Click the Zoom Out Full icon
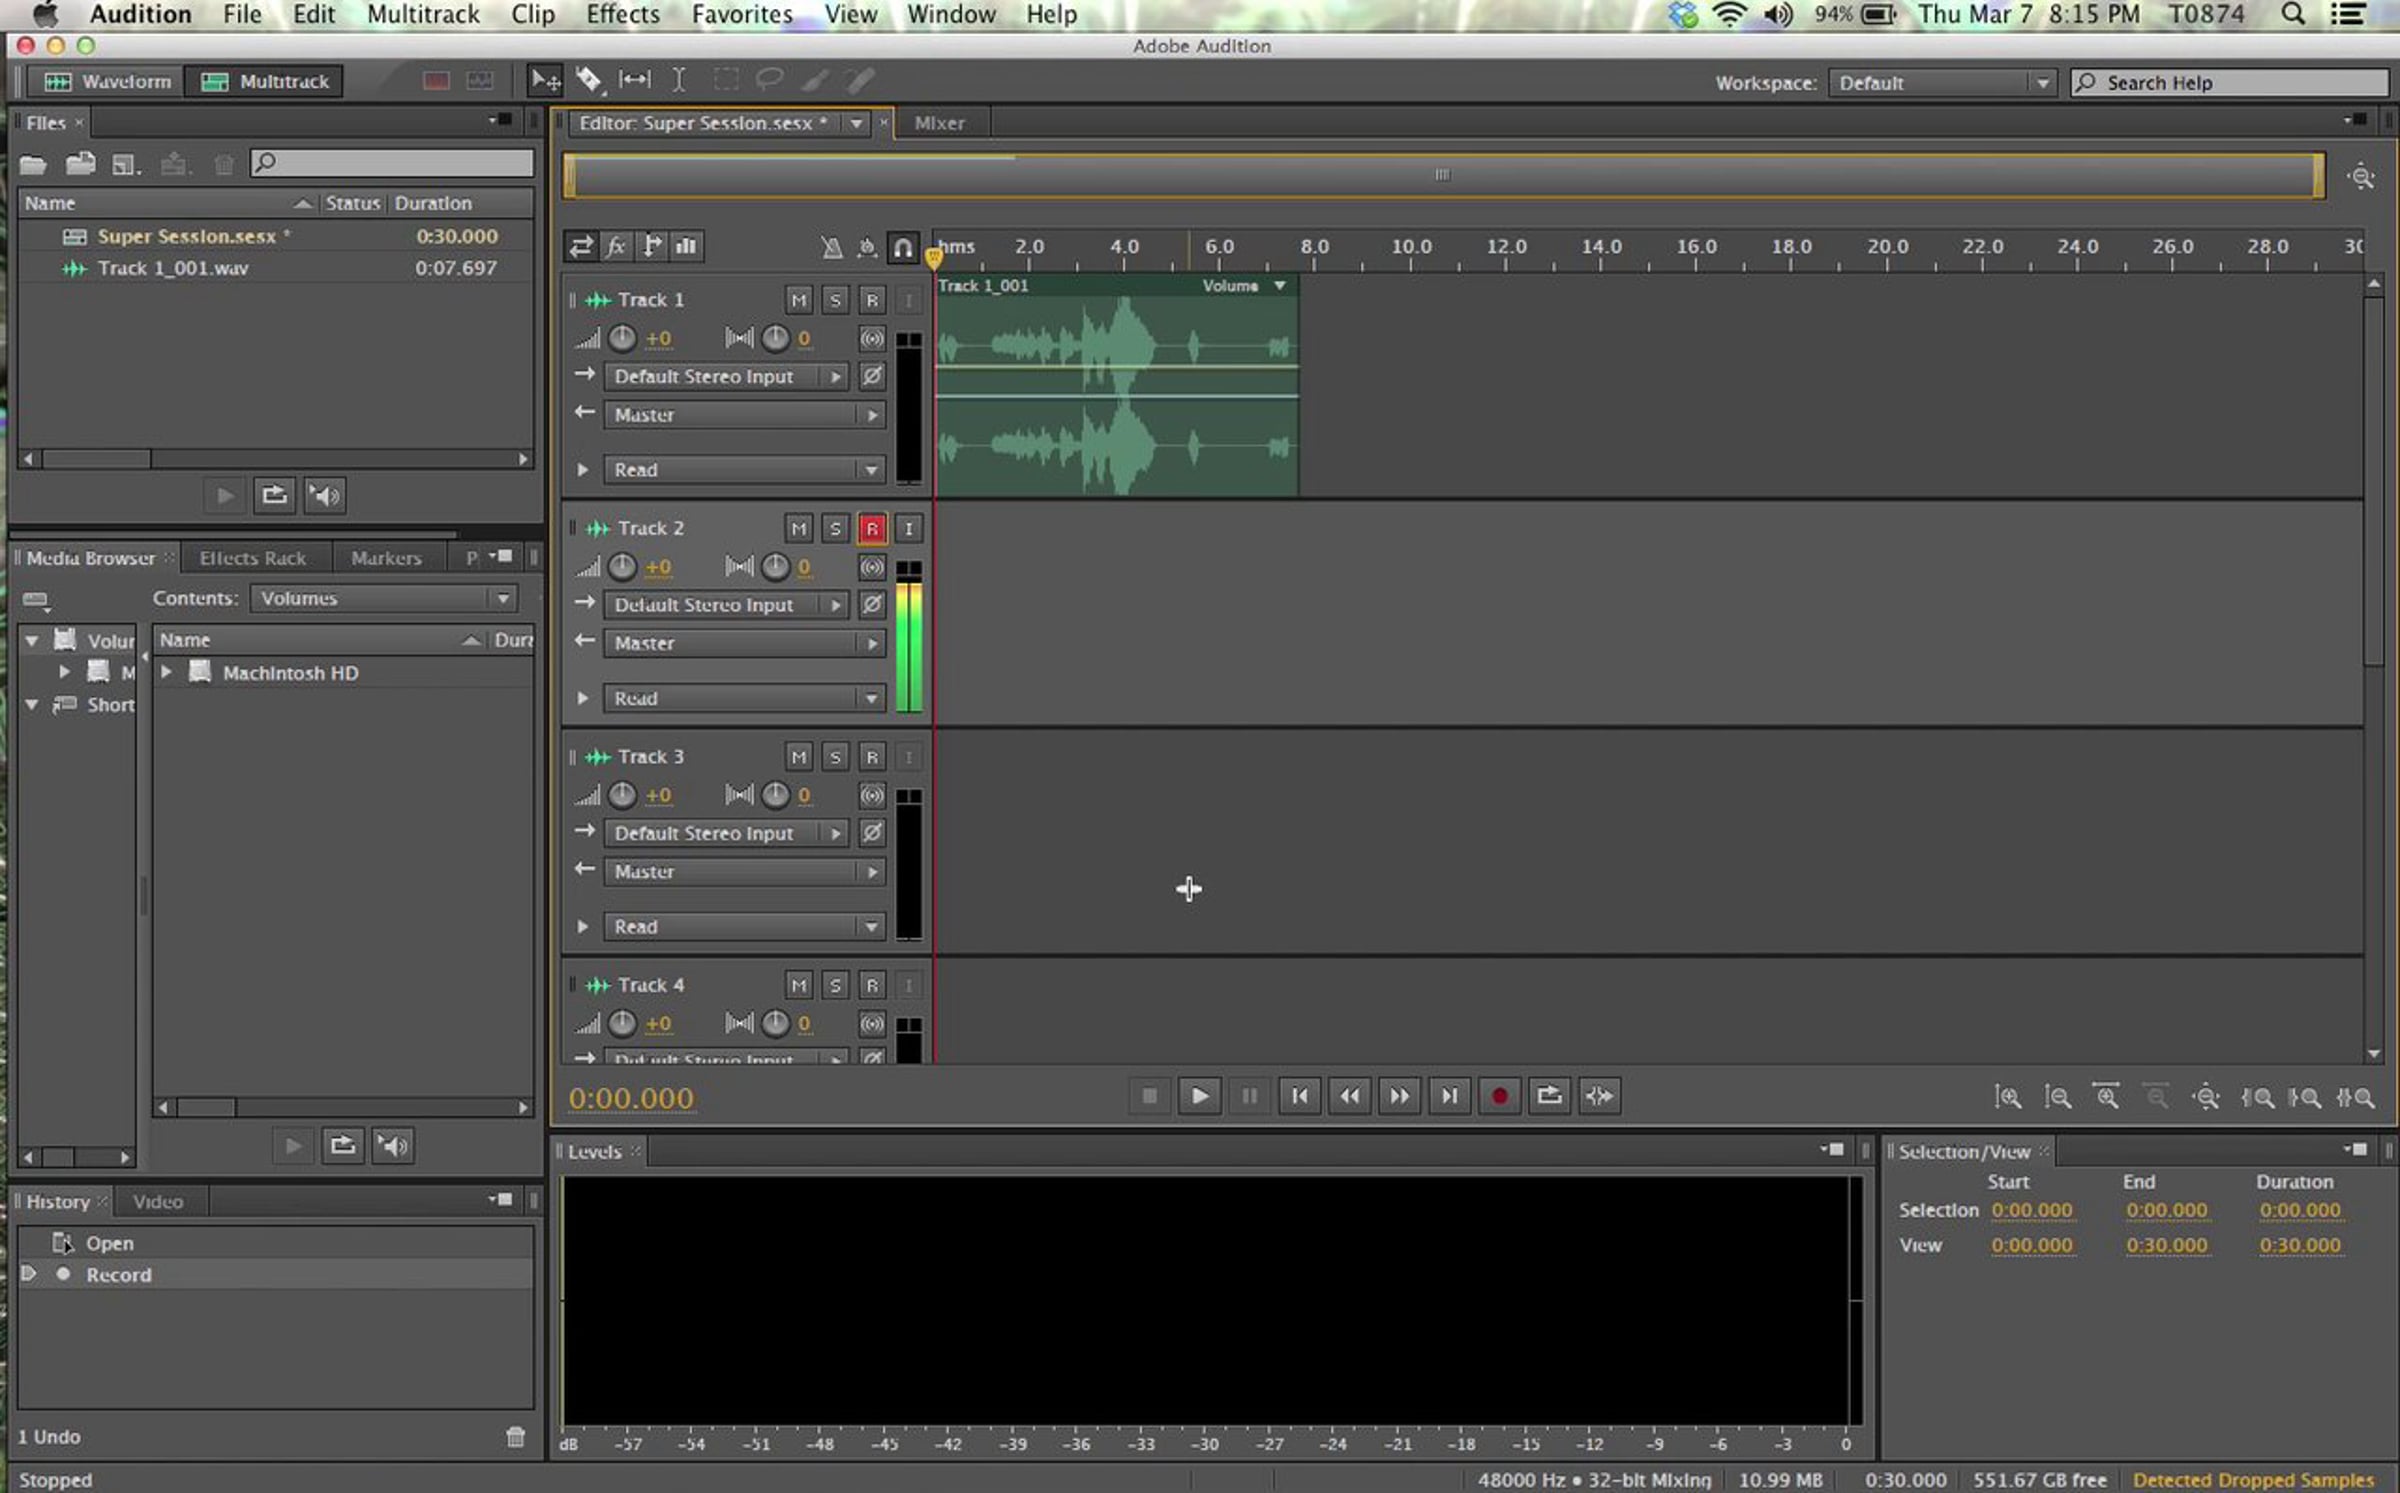Image resolution: width=2400 pixels, height=1493 pixels. (x=2205, y=1097)
